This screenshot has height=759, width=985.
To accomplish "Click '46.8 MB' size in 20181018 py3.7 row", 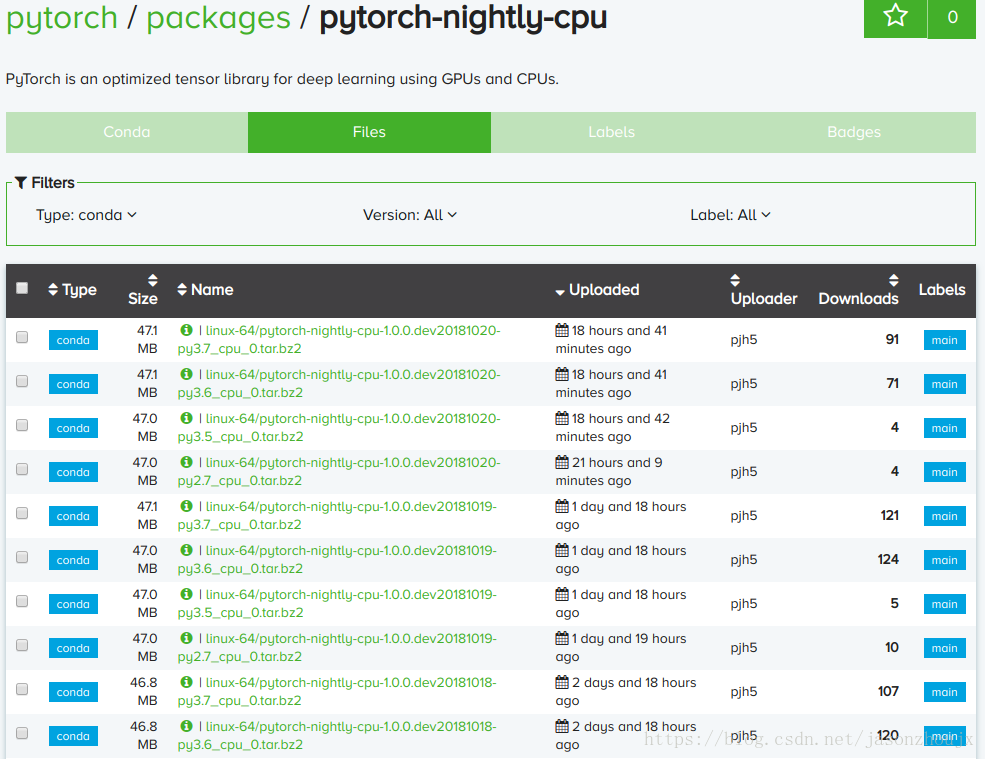I will point(144,691).
